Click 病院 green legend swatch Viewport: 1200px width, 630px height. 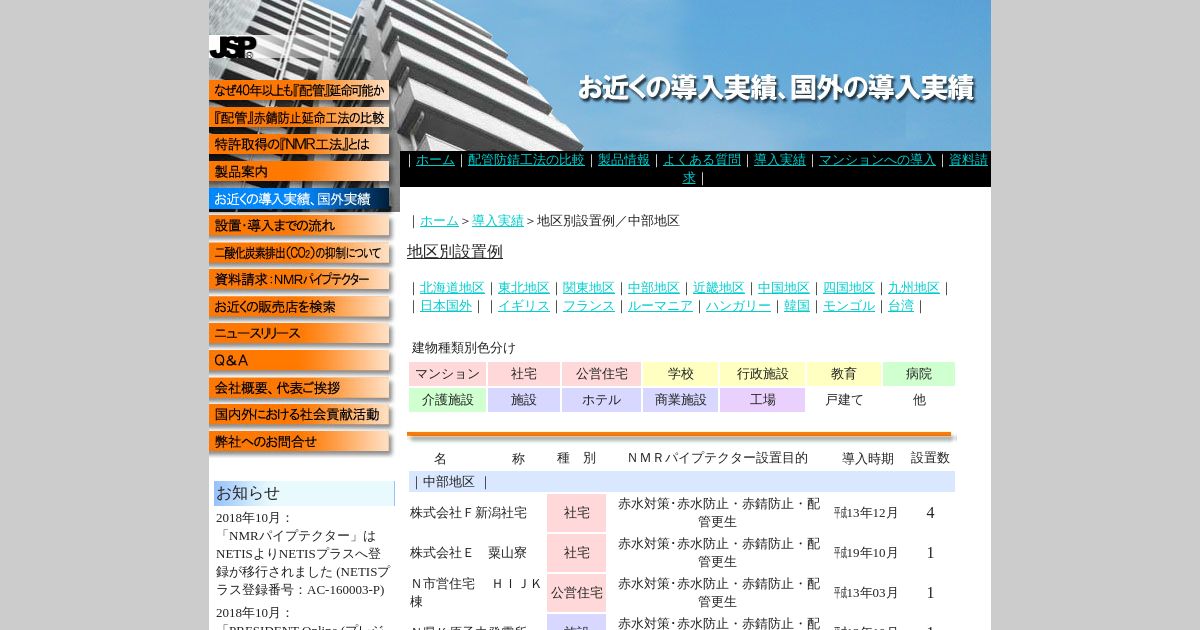pyautogui.click(x=919, y=374)
